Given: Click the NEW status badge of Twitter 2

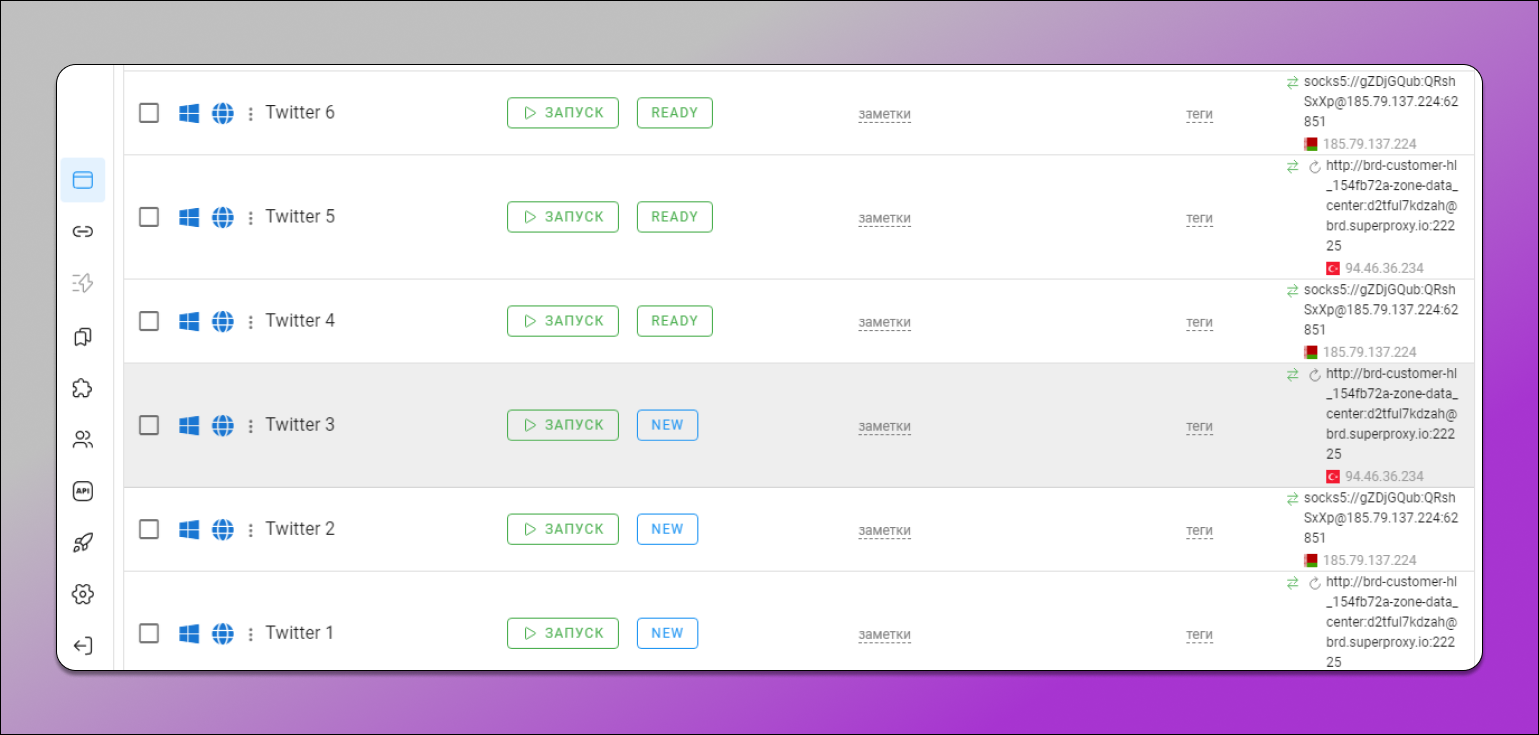Looking at the screenshot, I should click(x=667, y=529).
